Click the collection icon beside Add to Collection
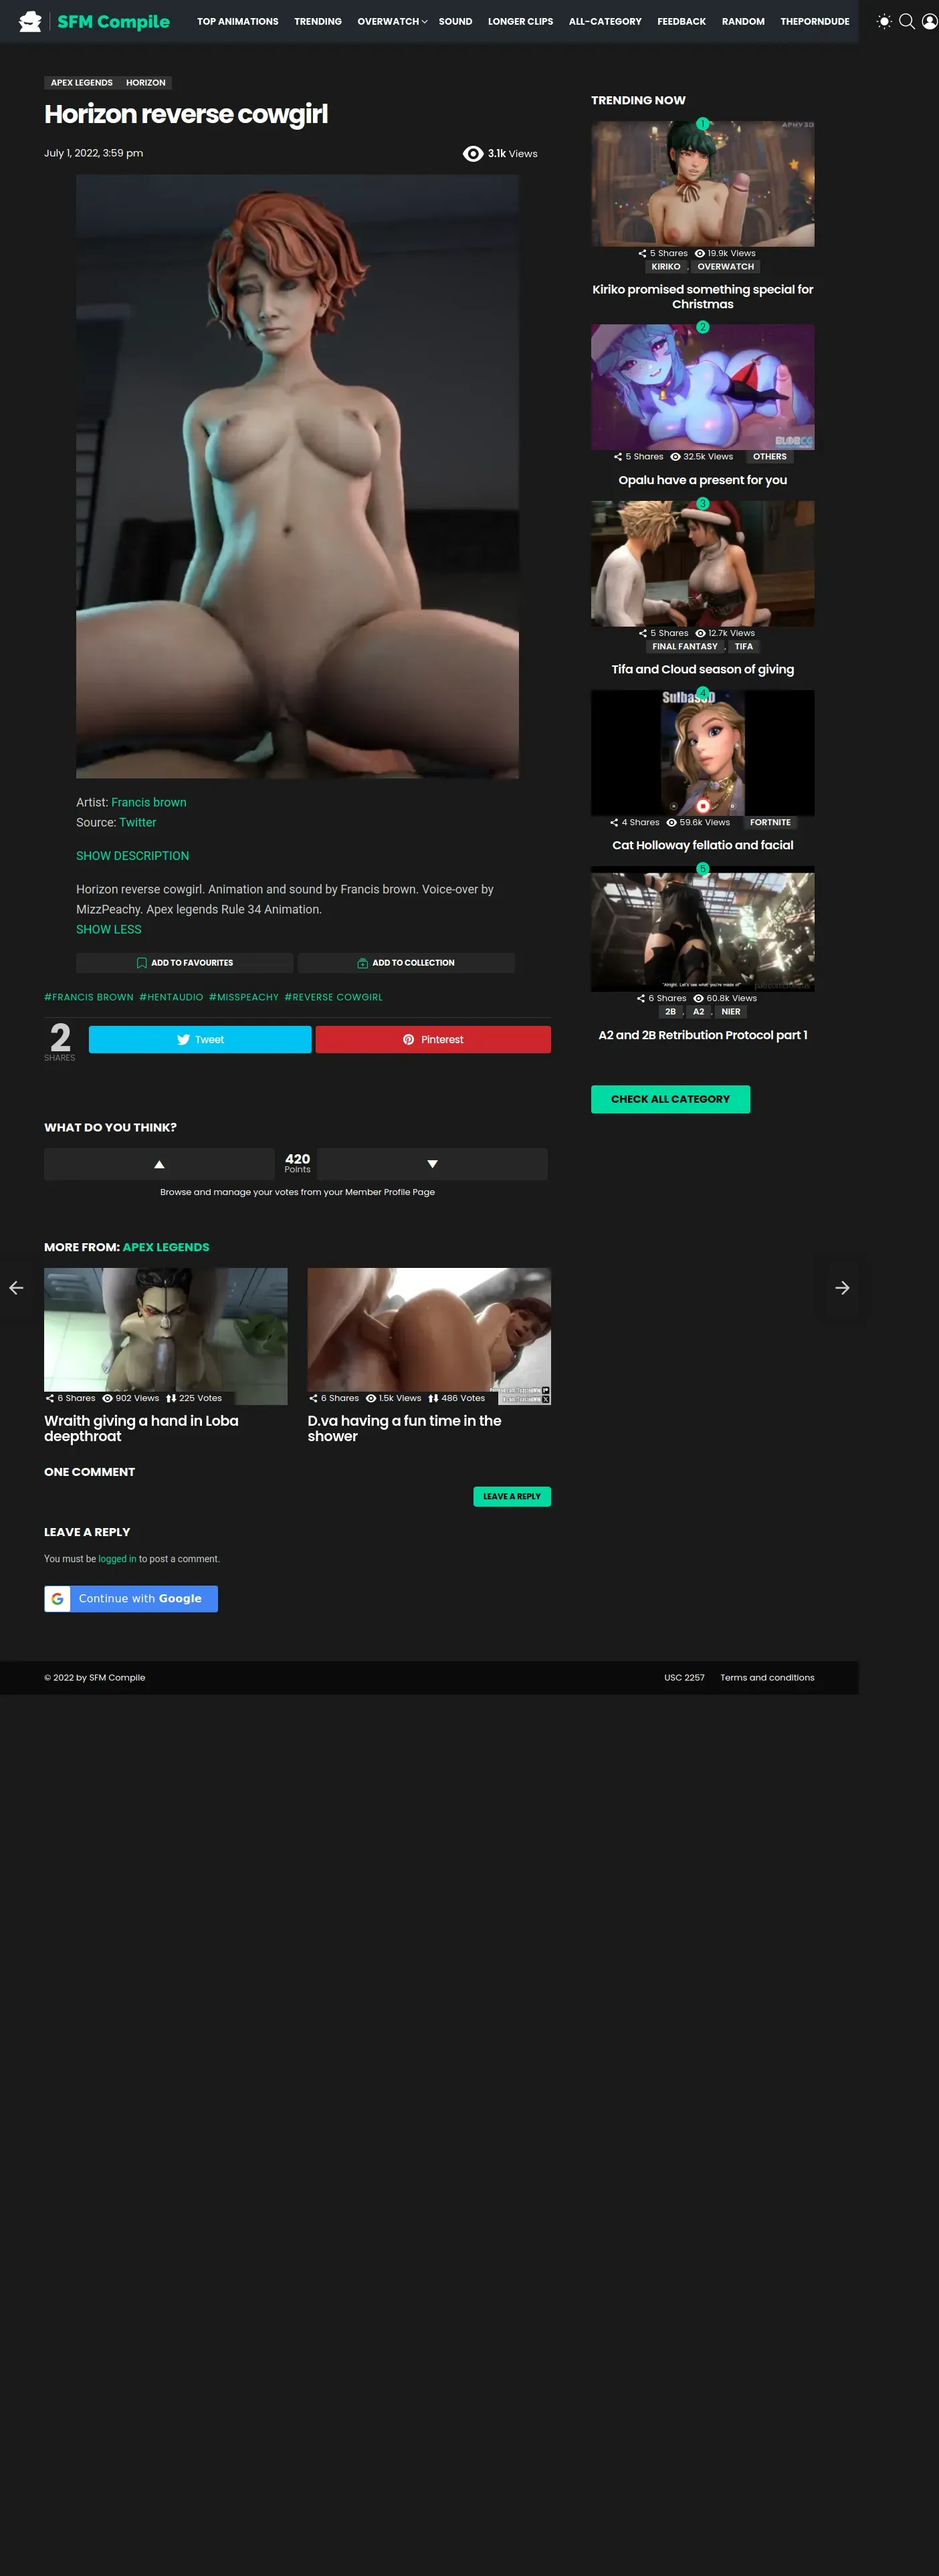 pos(362,963)
